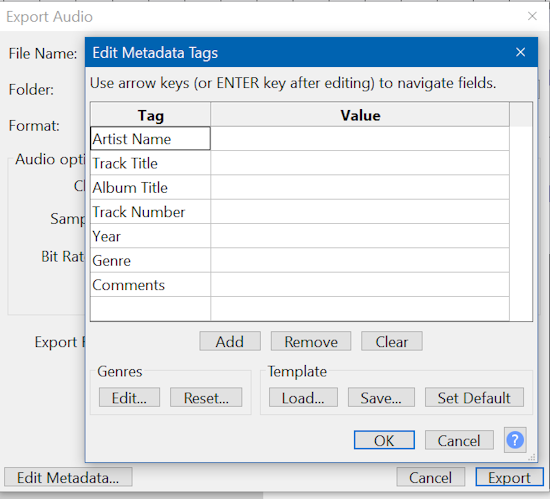Close the Edit Metadata Tags dialog

point(521,52)
